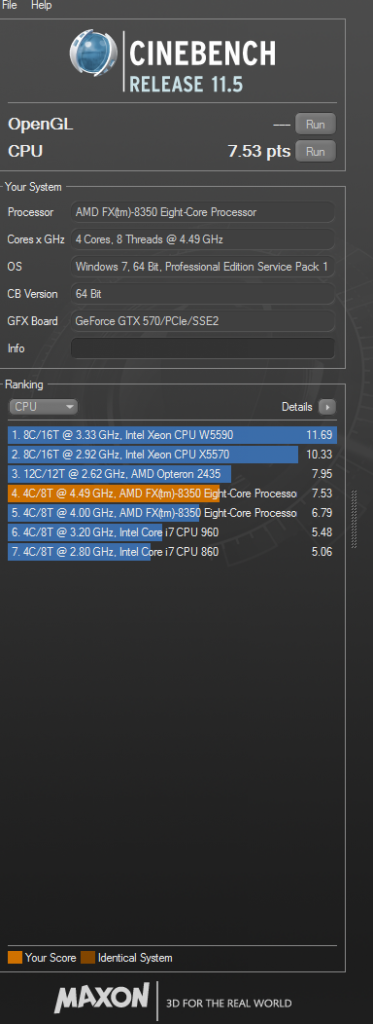Open the CPU ranking dropdown
The image size is (373, 1024).
[x=43, y=407]
